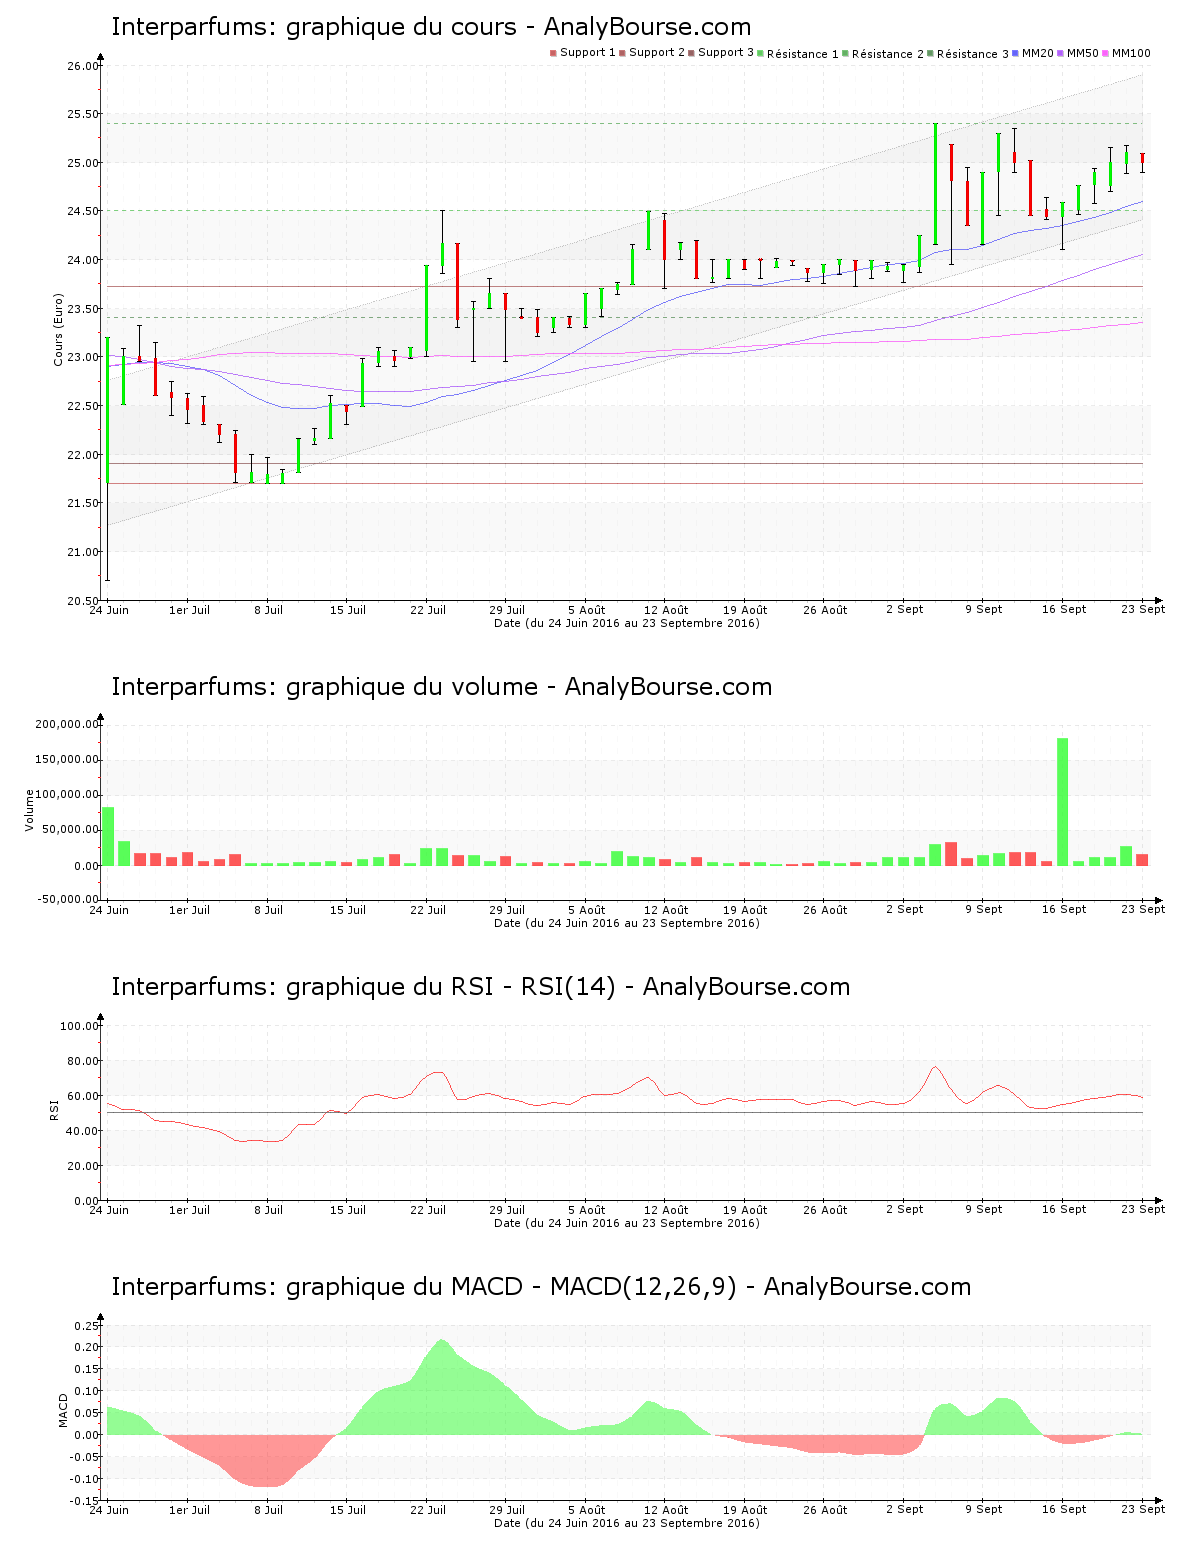Click the 26.00 price axis label
The width and height of the screenshot is (1200, 1550).
tap(83, 66)
